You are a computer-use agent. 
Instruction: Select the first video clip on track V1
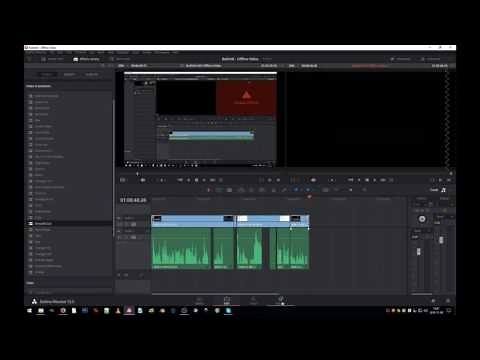click(x=193, y=221)
